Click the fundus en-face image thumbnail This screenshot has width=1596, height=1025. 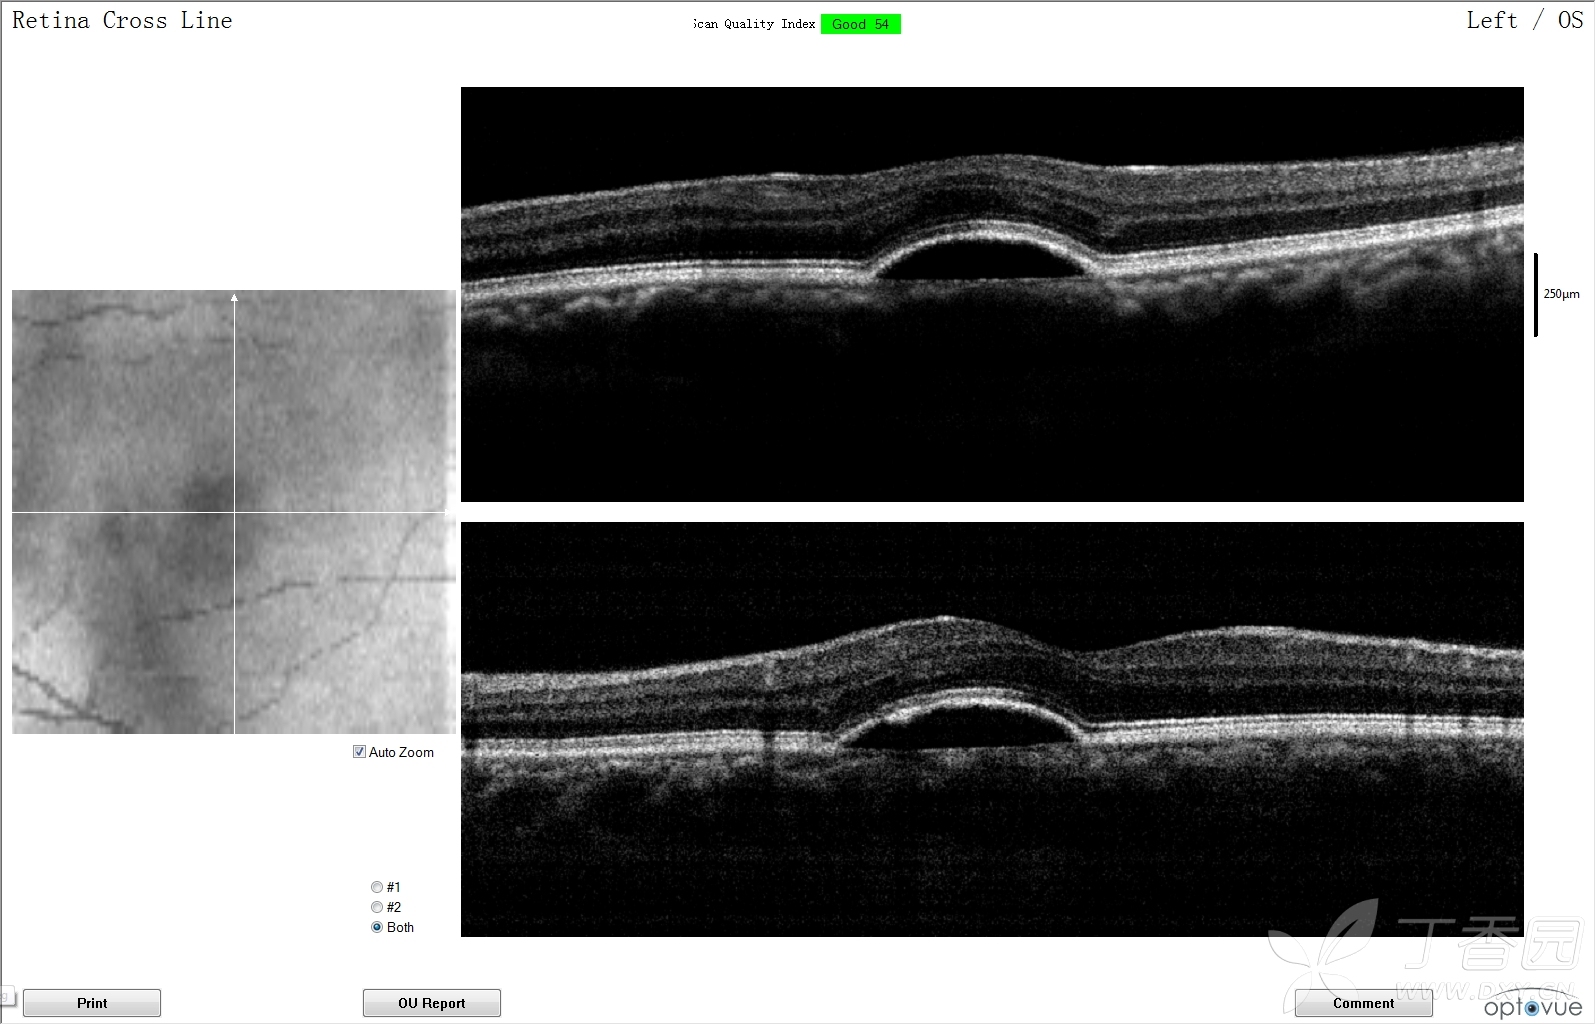pyautogui.click(x=234, y=512)
